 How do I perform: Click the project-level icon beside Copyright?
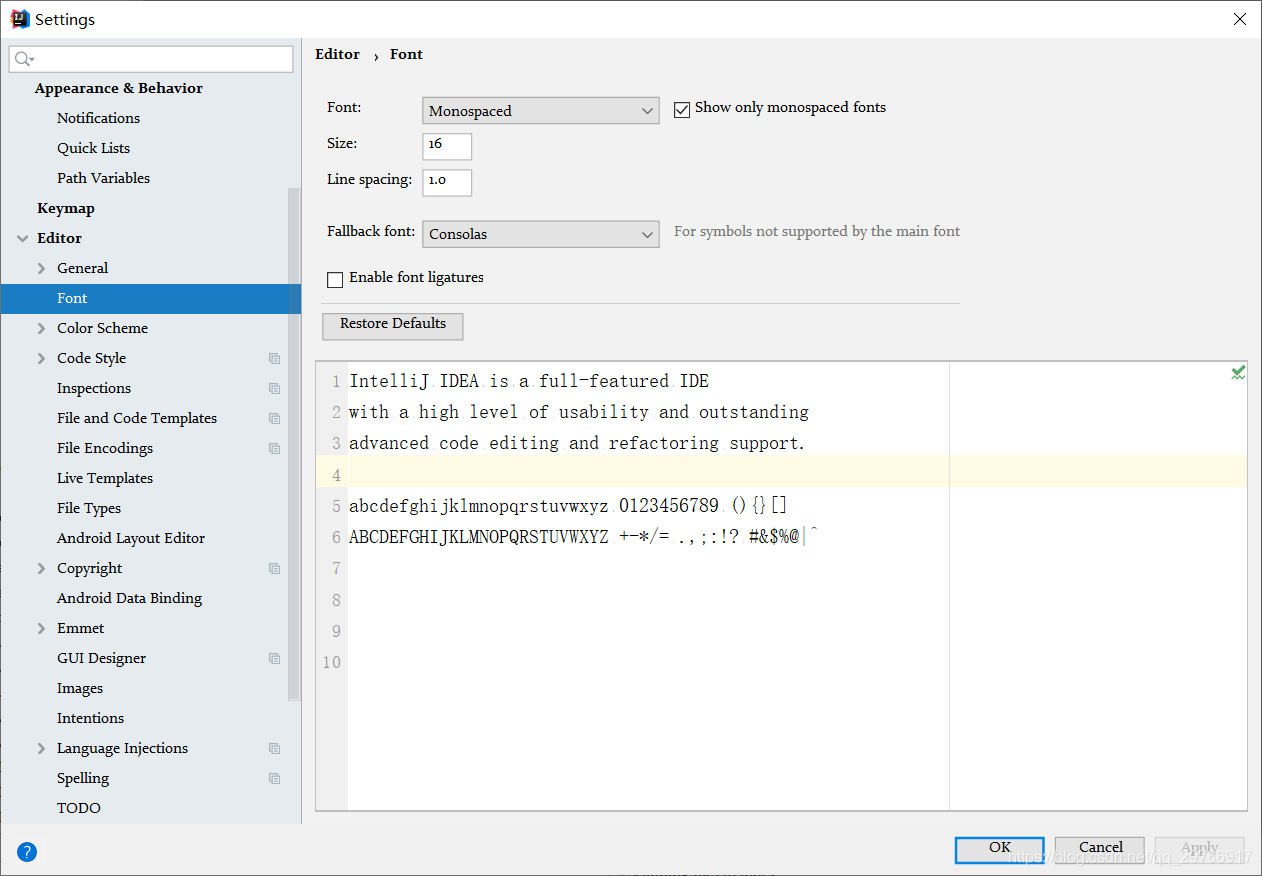click(x=275, y=568)
